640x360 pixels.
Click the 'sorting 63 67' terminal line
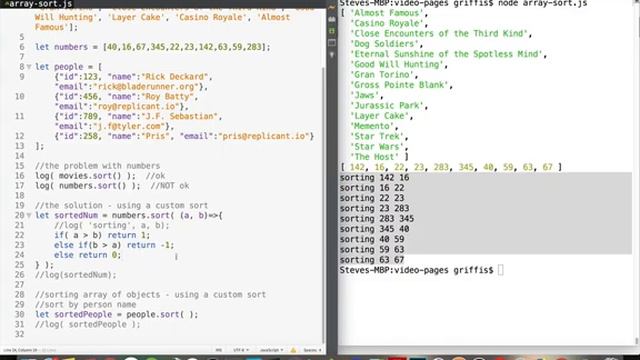[372, 260]
